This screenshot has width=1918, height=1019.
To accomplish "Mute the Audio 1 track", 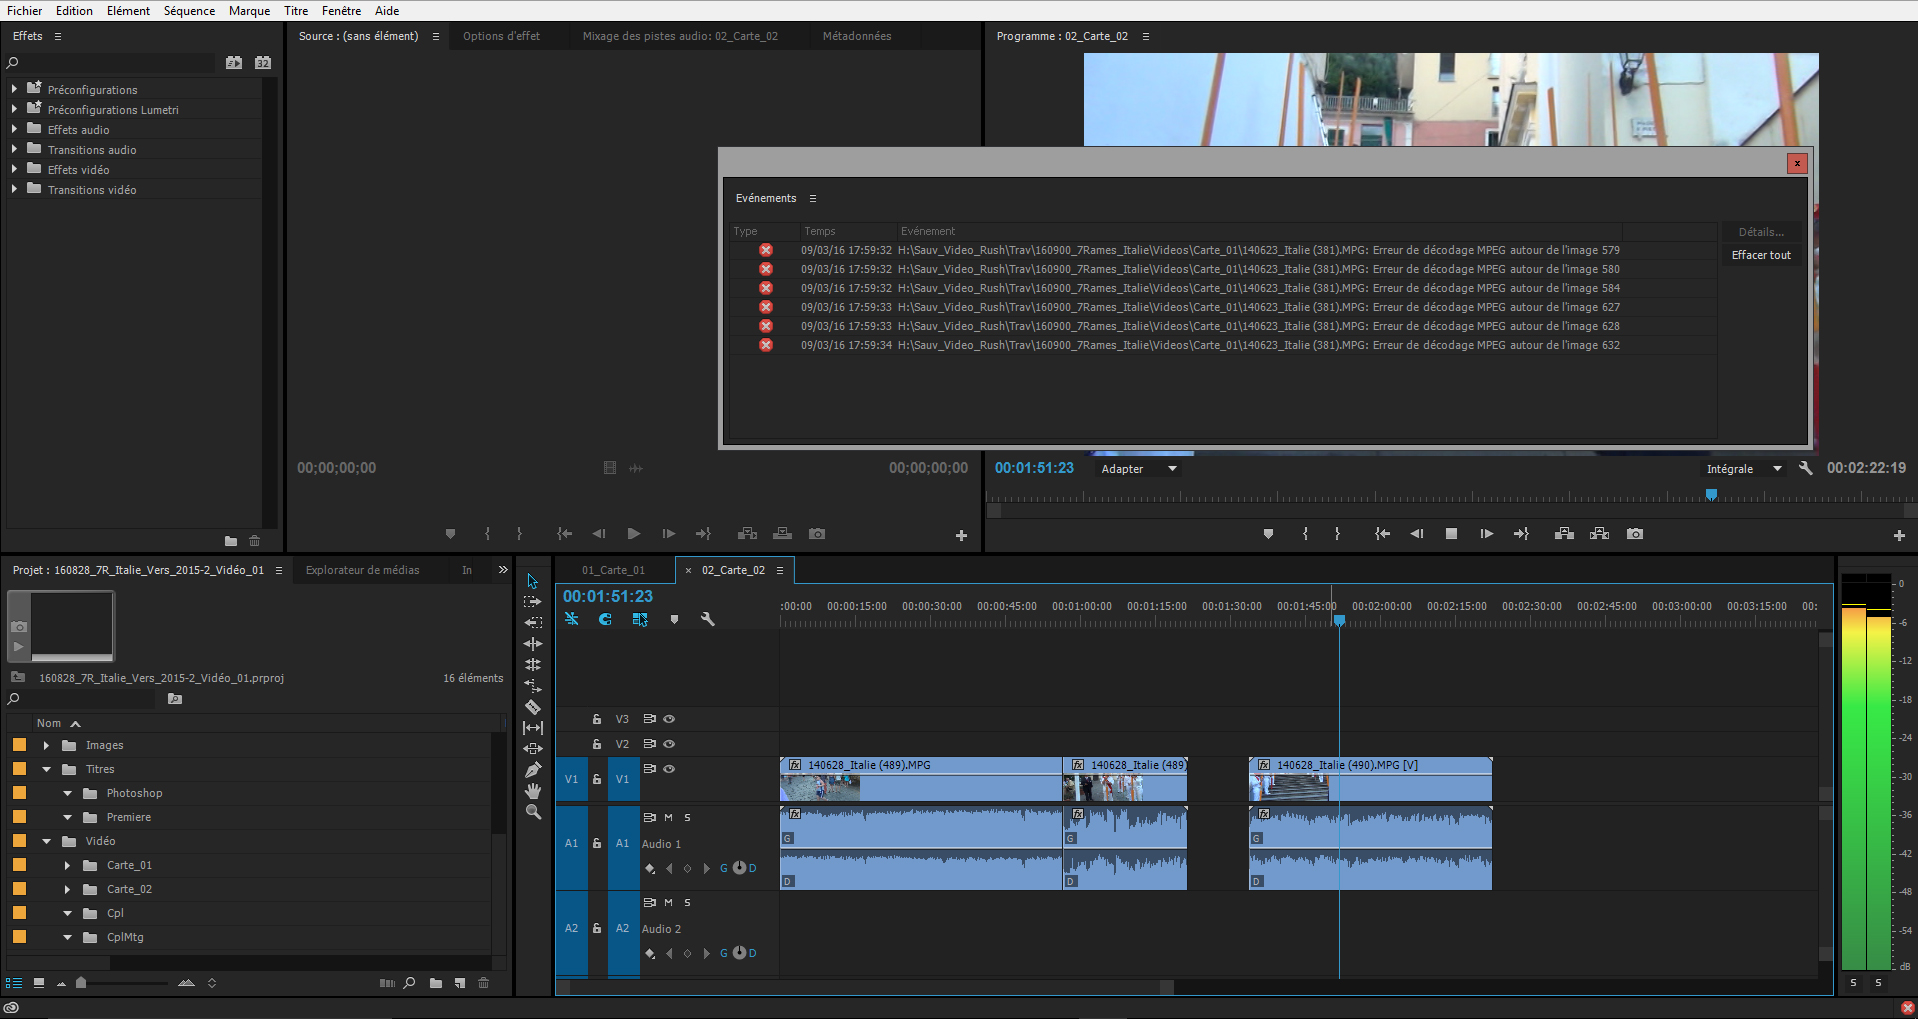I will 668,818.
